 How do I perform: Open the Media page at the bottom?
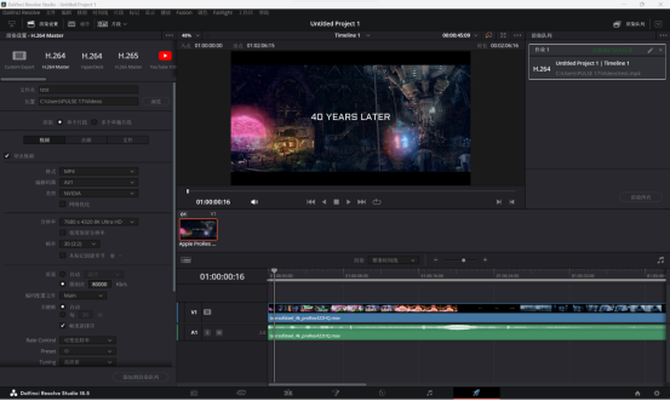194,393
